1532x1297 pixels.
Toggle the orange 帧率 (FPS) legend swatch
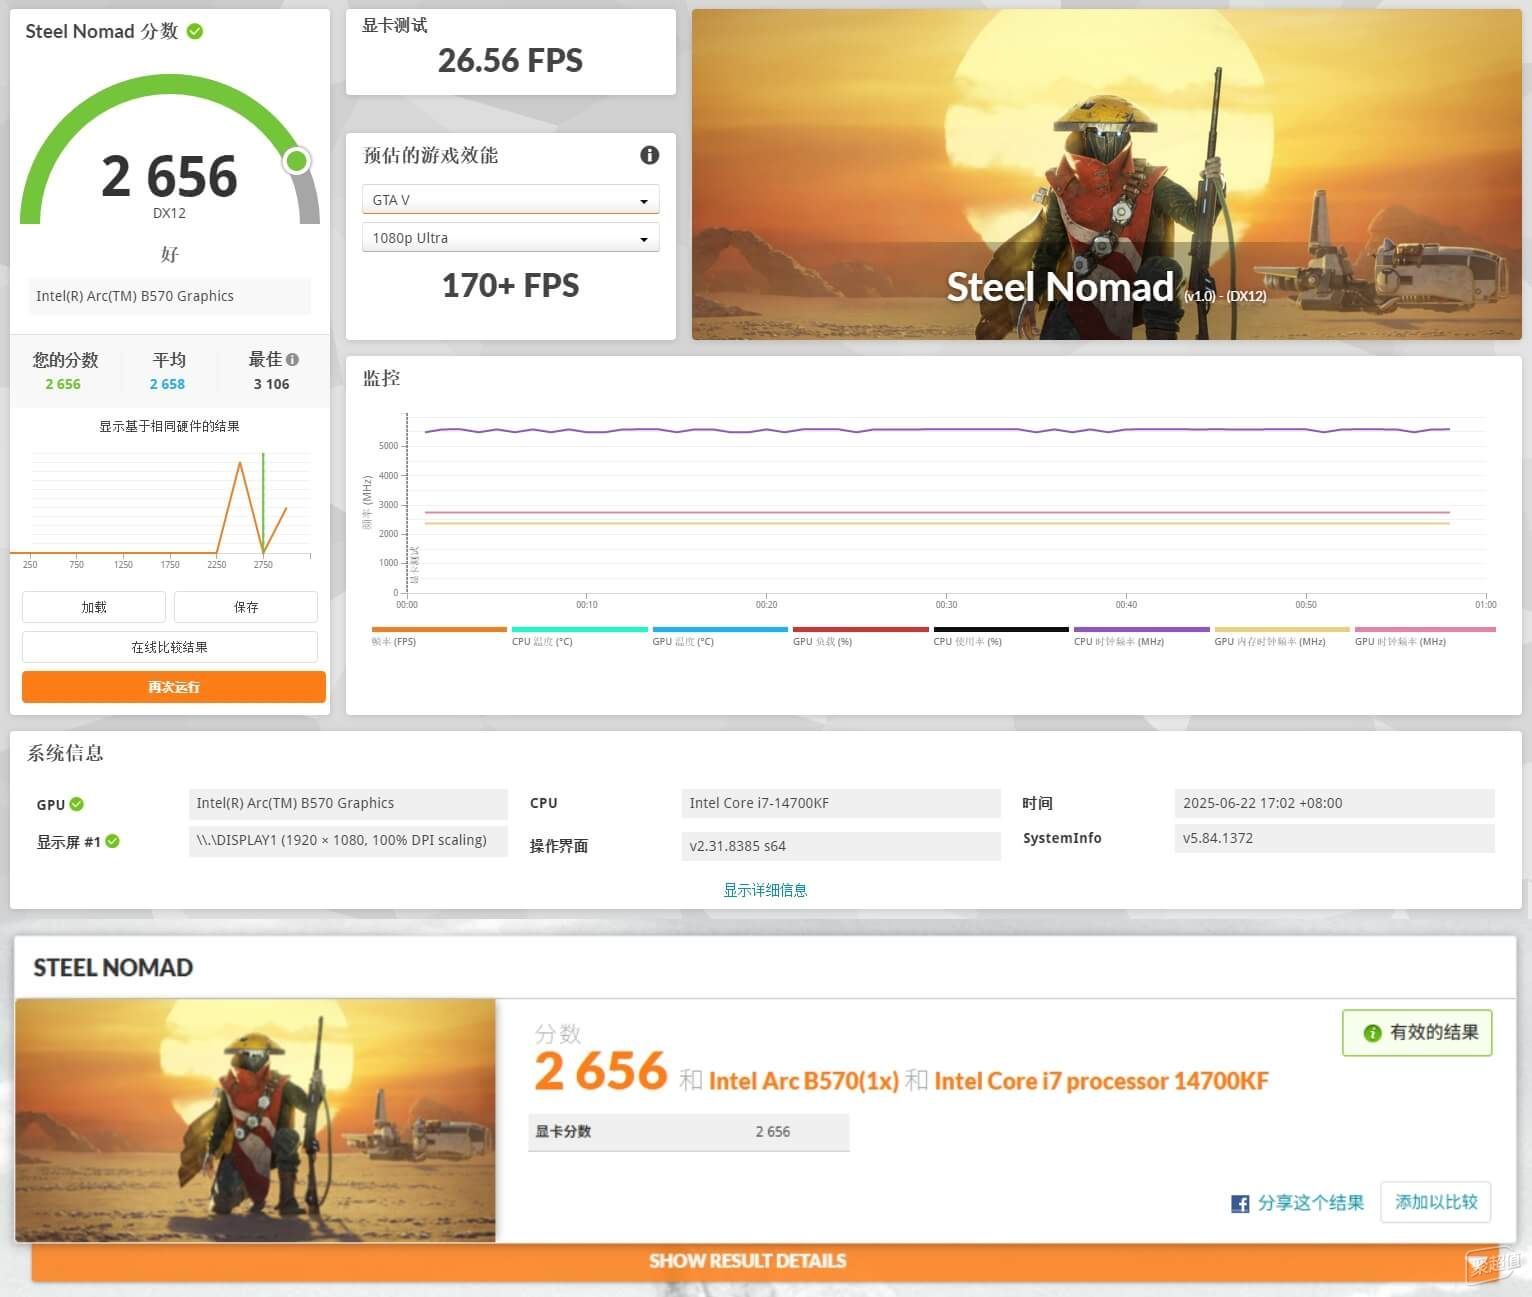pyautogui.click(x=439, y=630)
